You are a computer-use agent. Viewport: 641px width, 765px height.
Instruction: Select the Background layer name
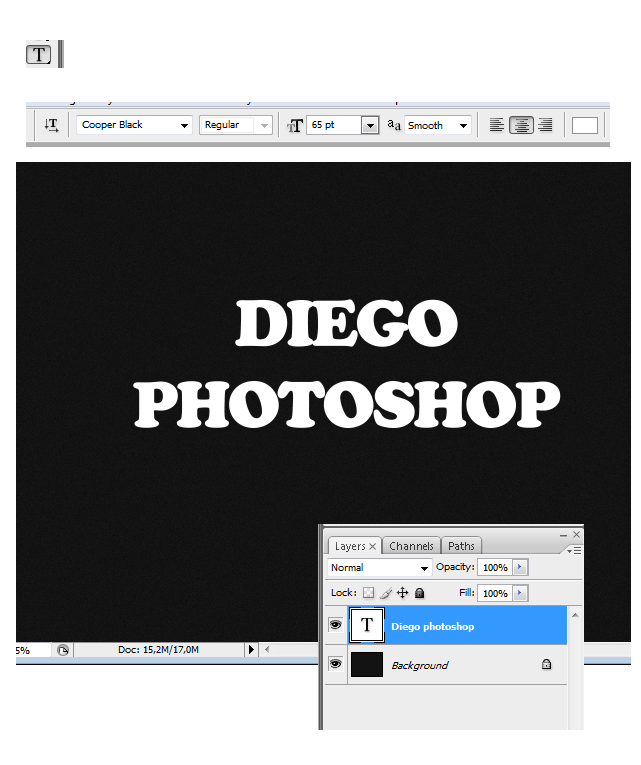420,665
